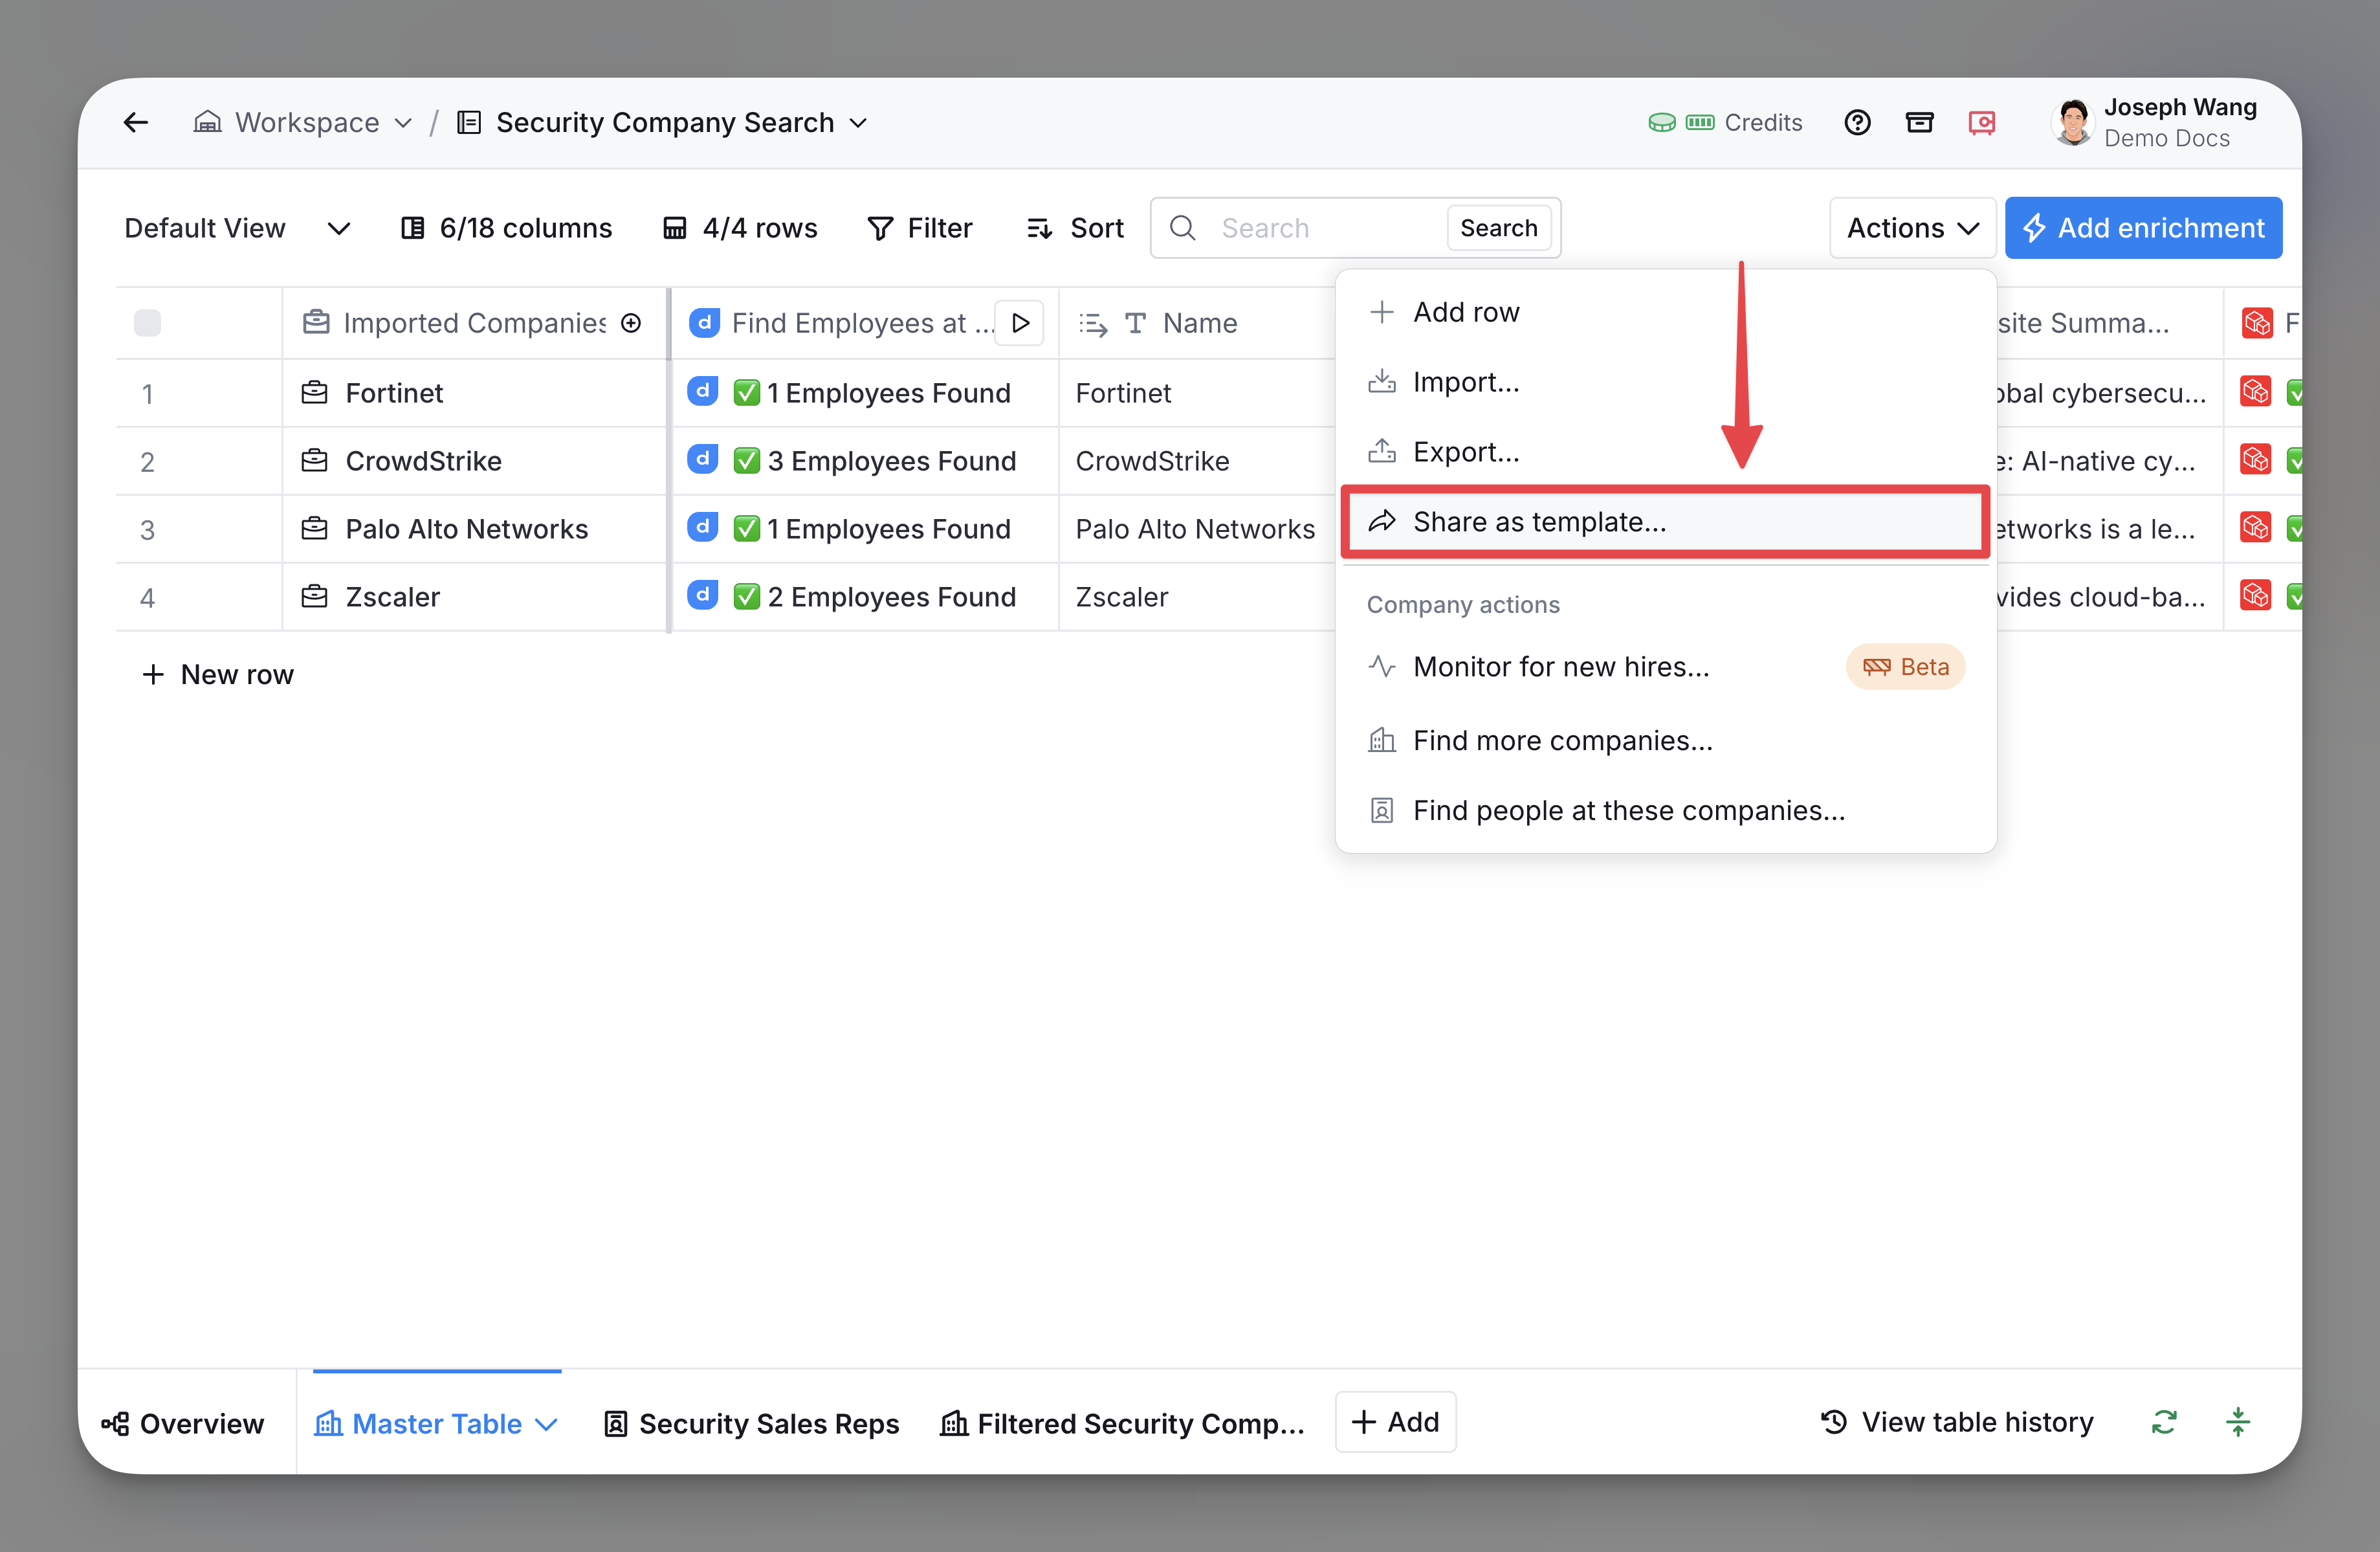Image resolution: width=2380 pixels, height=1552 pixels.
Task: Click the '3 Employees Found' cell
Action: click(x=865, y=461)
